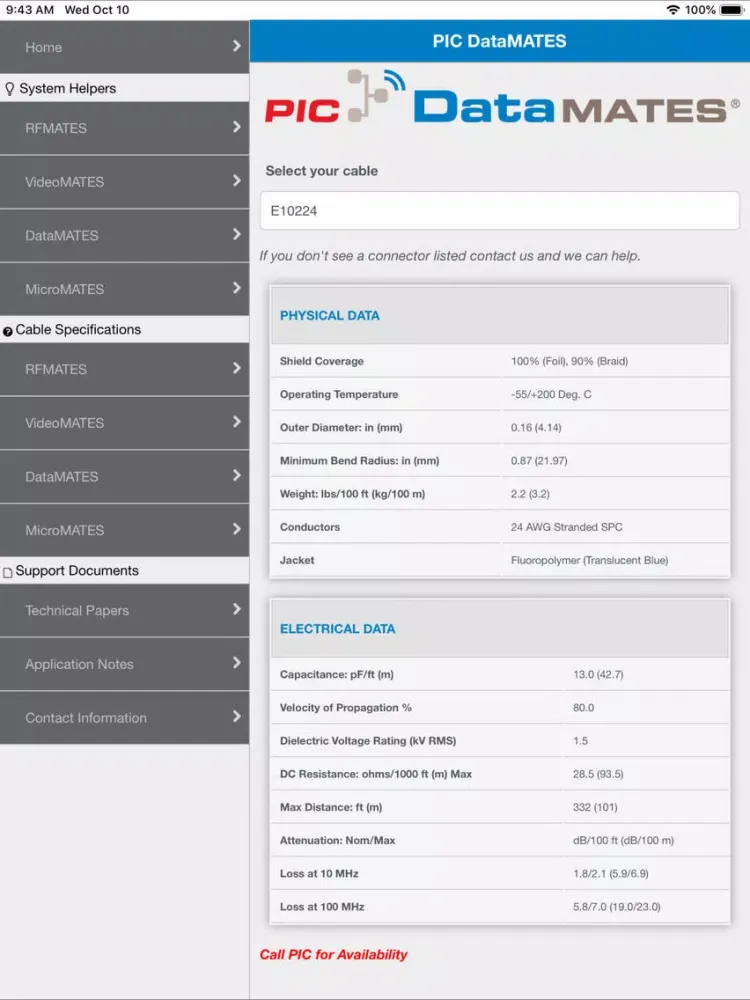Open RFMATES under Cable Specifications
Viewport: 750px width, 1000px height.
124,369
